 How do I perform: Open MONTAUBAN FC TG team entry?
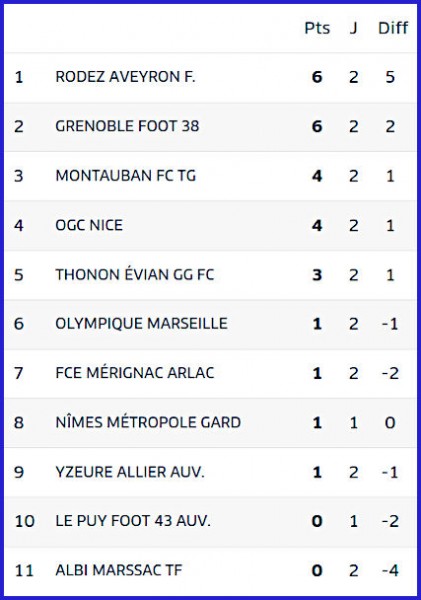pos(126,176)
